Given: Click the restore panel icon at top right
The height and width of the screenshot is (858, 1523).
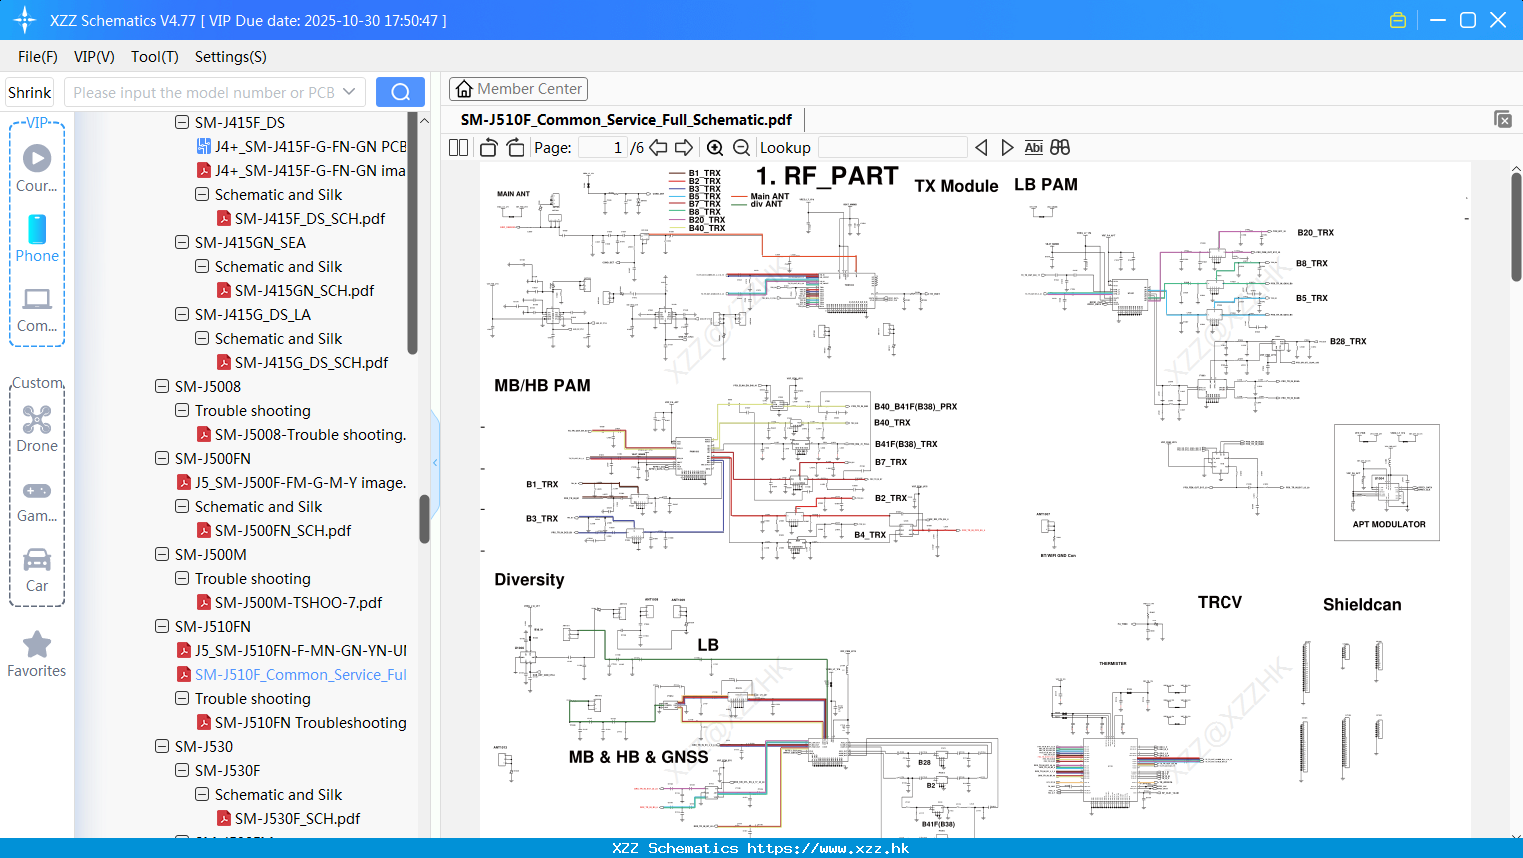Looking at the screenshot, I should pyautogui.click(x=1503, y=119).
